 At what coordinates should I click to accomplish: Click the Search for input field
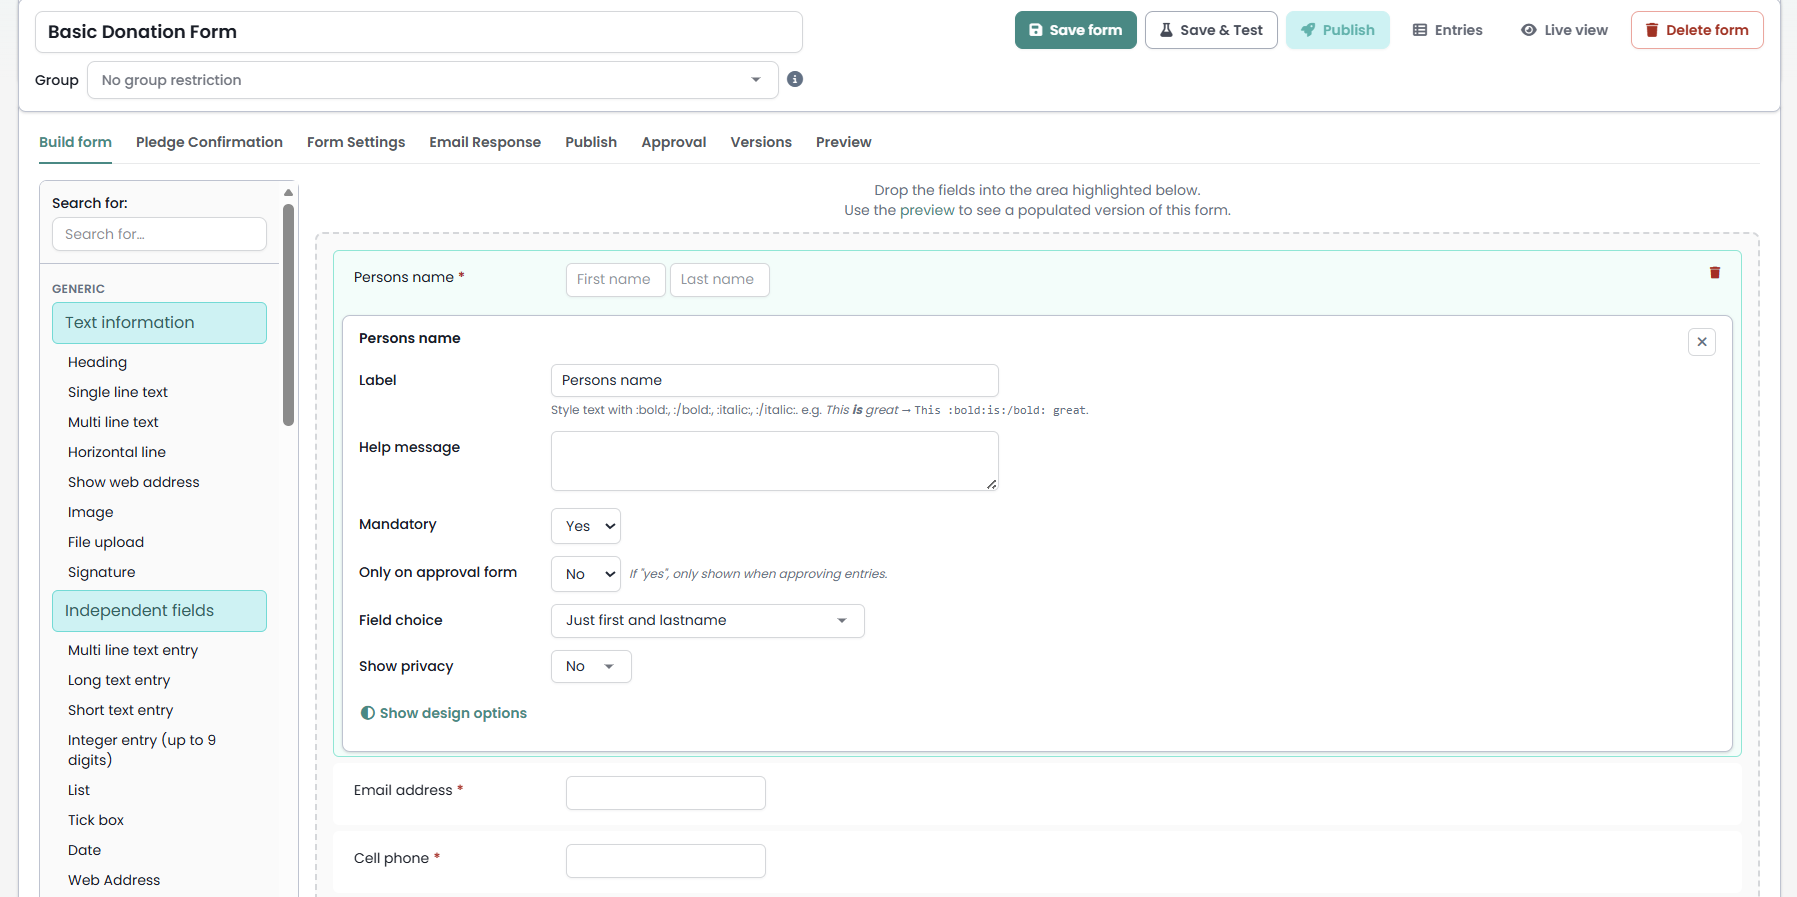tap(159, 234)
